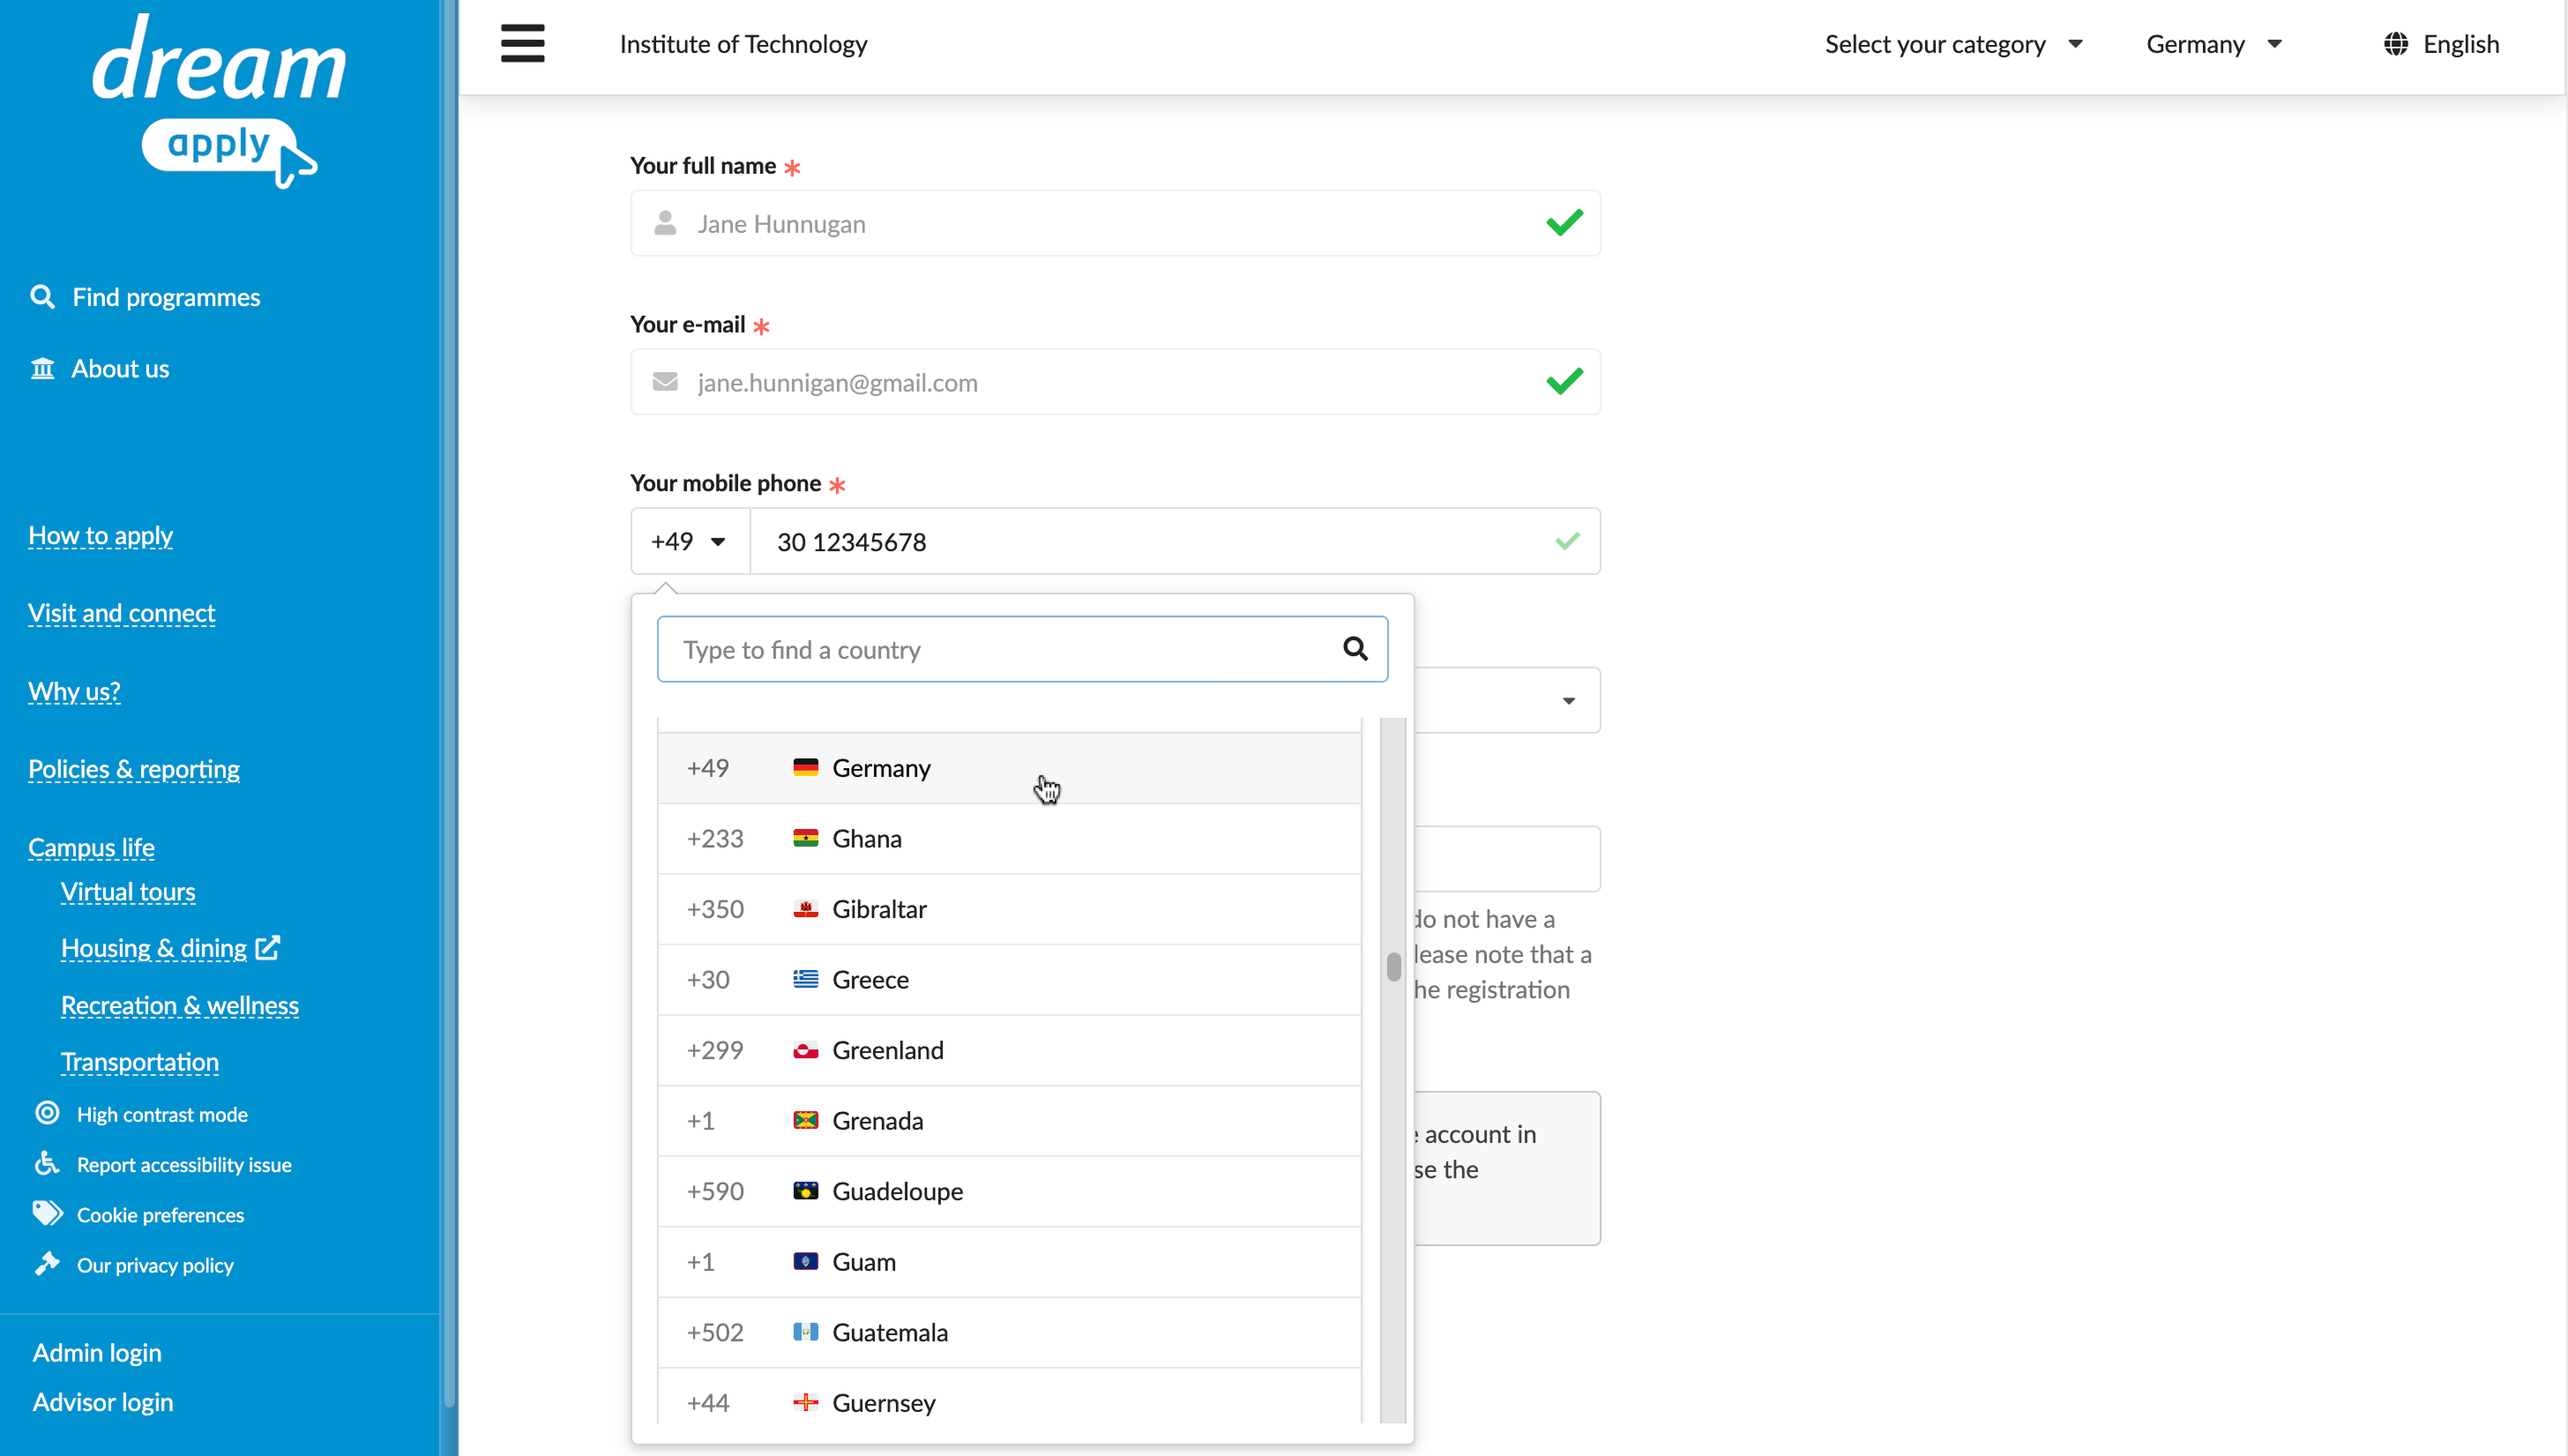Select +590 Guadeloupe from country list
2568x1456 pixels.
pyautogui.click(x=1008, y=1191)
